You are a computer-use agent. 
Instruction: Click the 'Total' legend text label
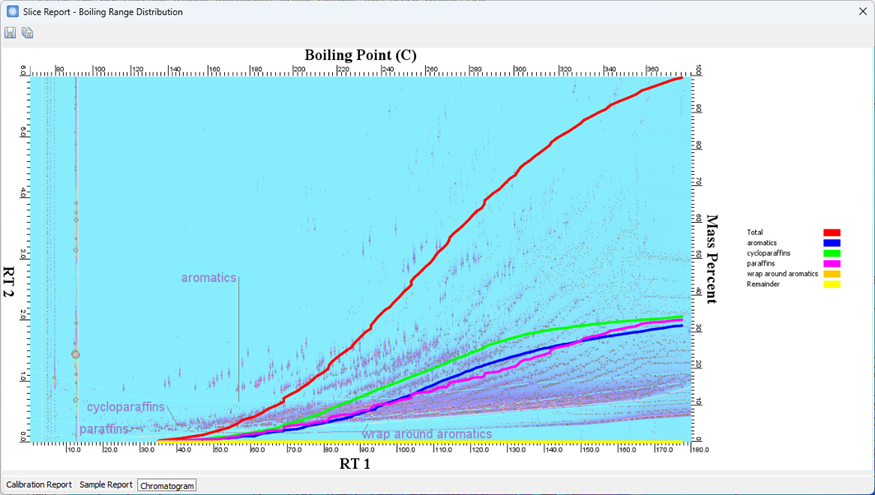[757, 232]
